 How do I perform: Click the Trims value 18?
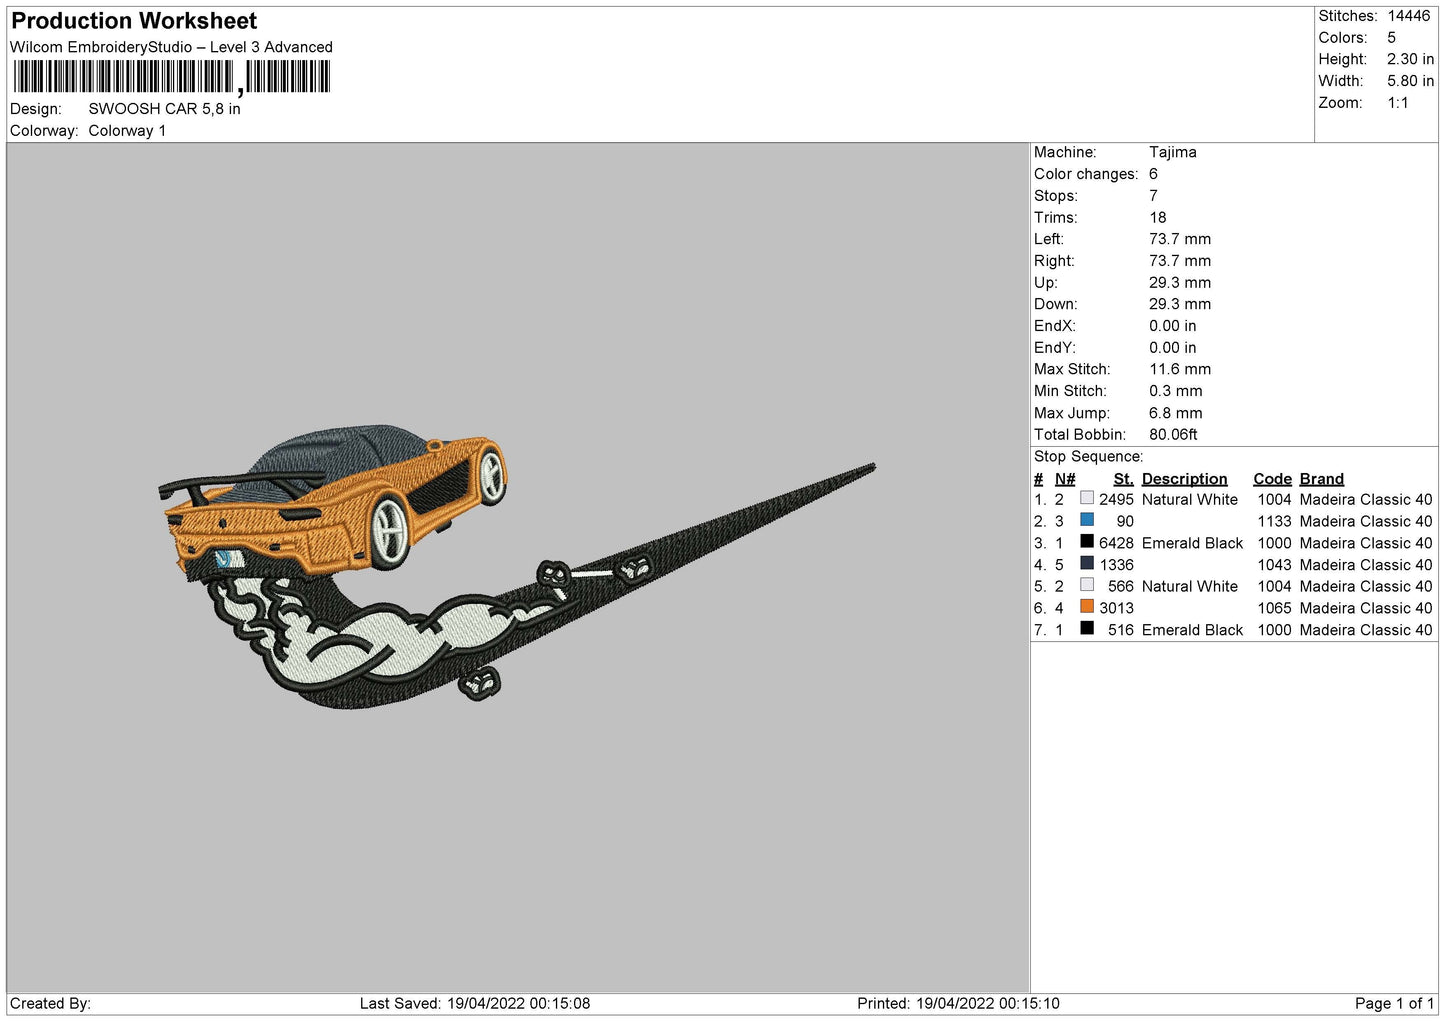pos(1158,218)
